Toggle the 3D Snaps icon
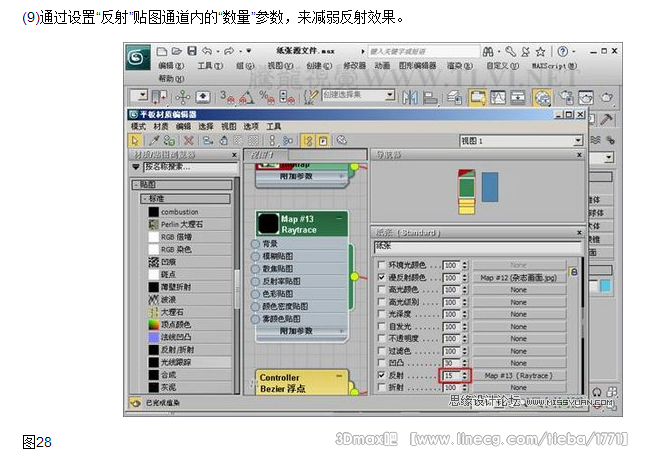657x456 pixels. 227,97
